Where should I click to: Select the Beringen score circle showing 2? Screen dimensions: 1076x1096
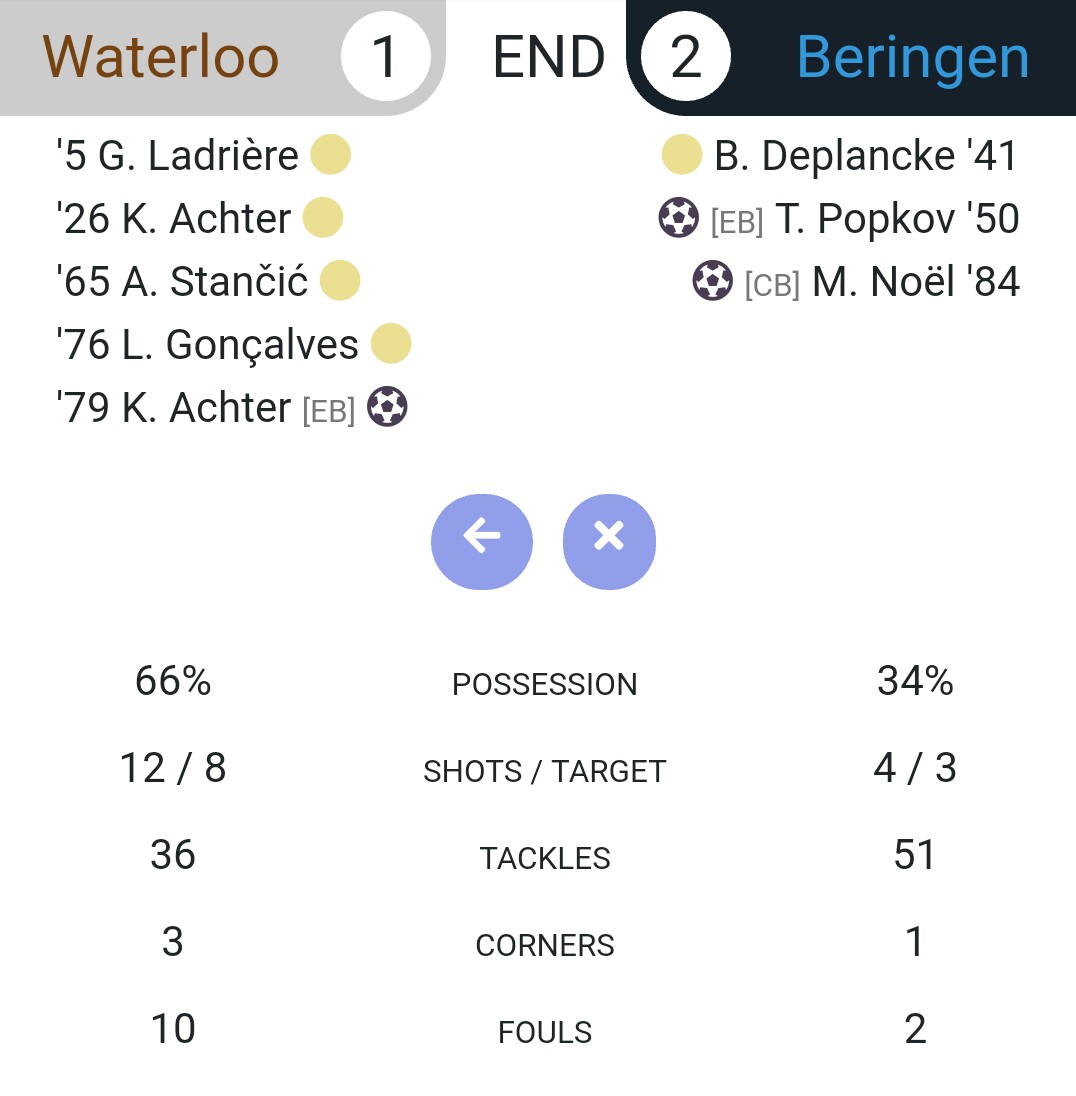pos(686,57)
